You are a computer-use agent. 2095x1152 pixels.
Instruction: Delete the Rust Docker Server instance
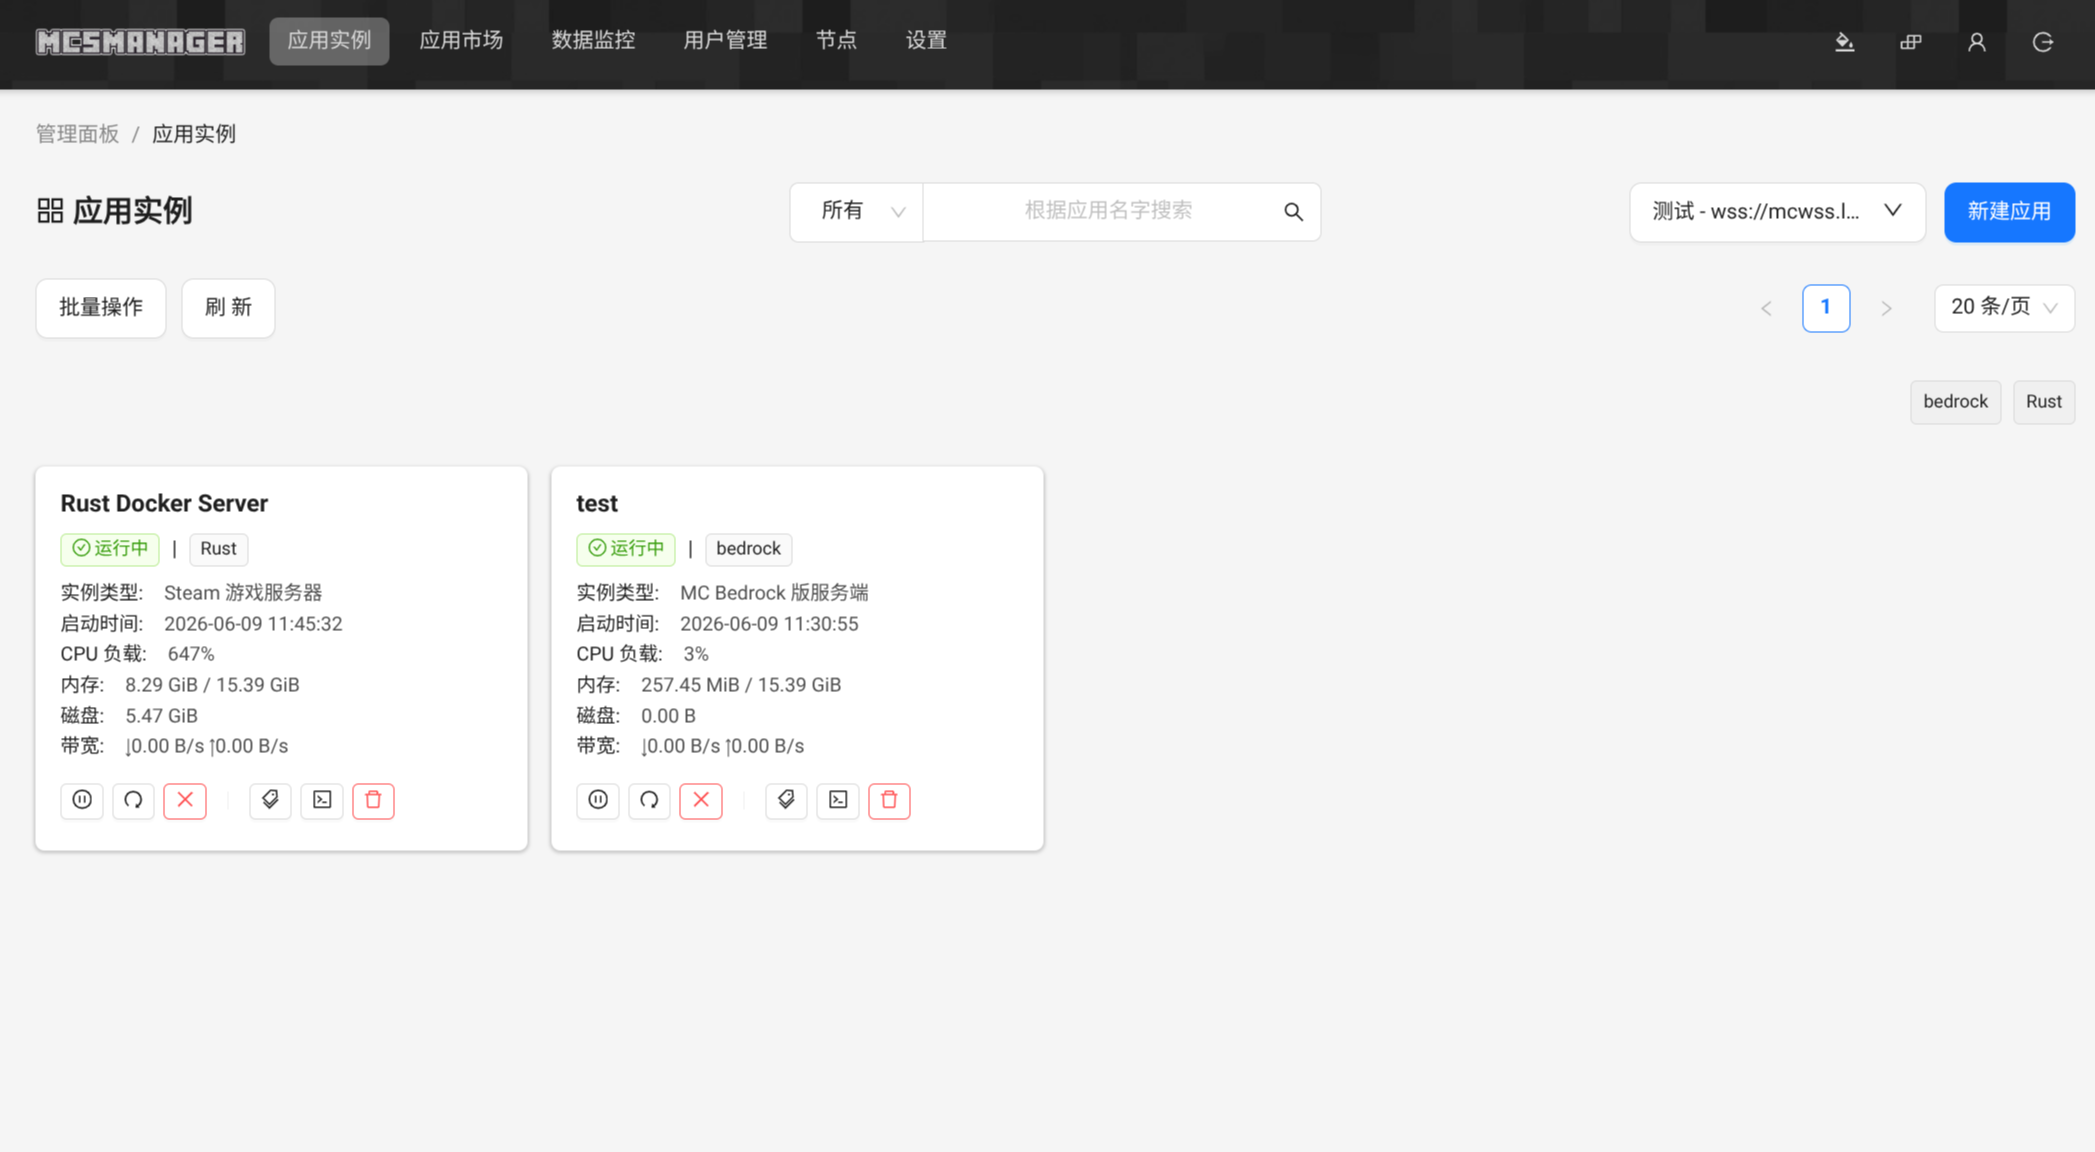tap(373, 800)
